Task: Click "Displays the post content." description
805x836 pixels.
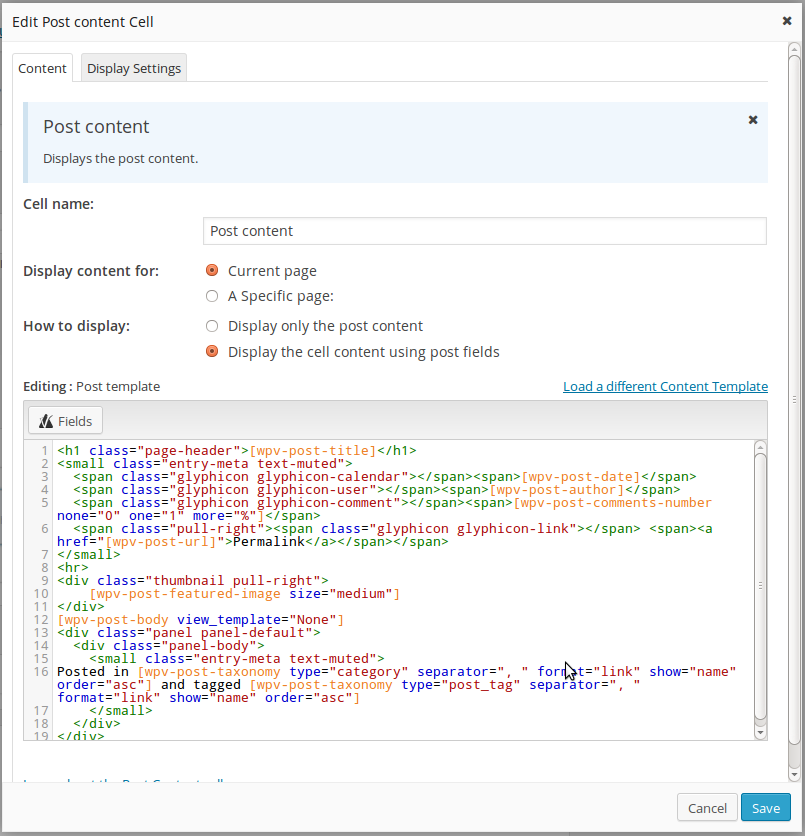Action: (120, 158)
